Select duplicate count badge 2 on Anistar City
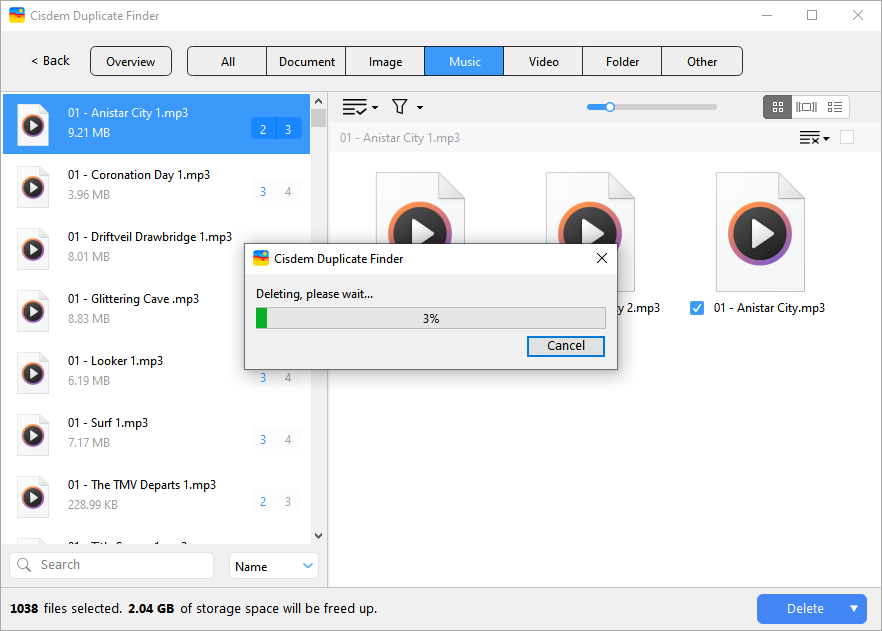The width and height of the screenshot is (882, 631). coord(262,129)
